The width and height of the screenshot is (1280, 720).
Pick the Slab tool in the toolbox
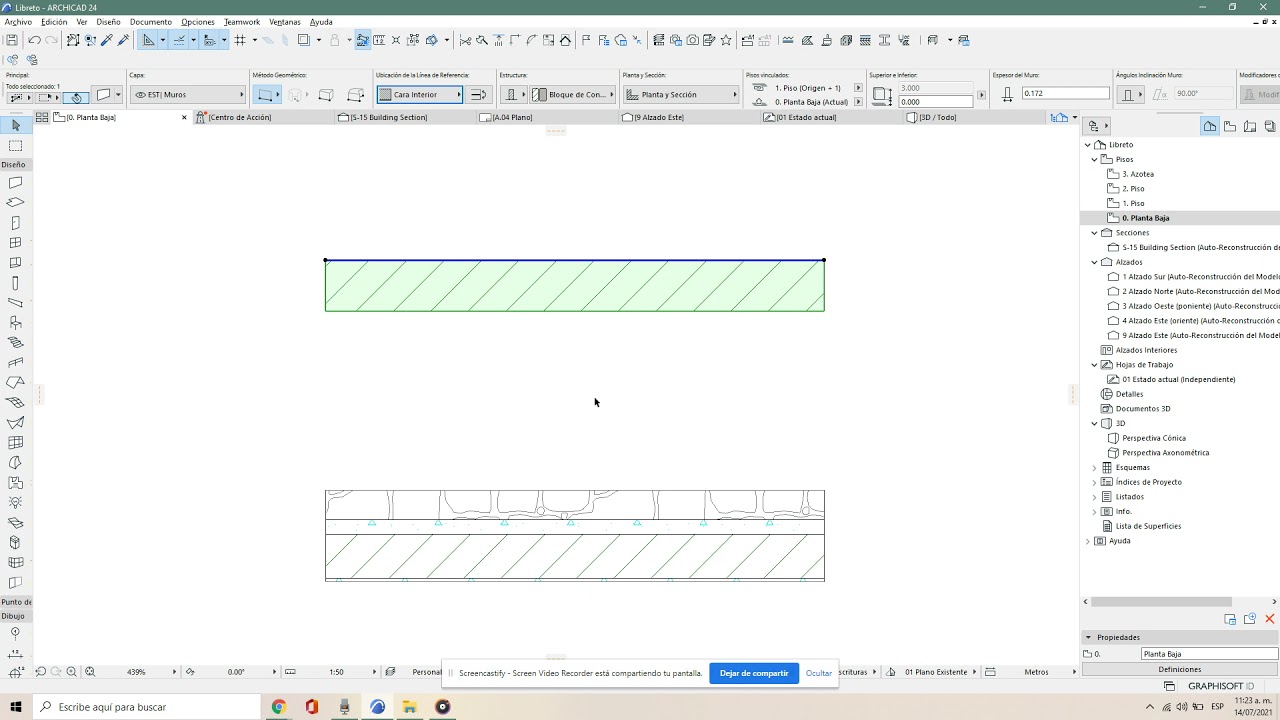(15, 203)
